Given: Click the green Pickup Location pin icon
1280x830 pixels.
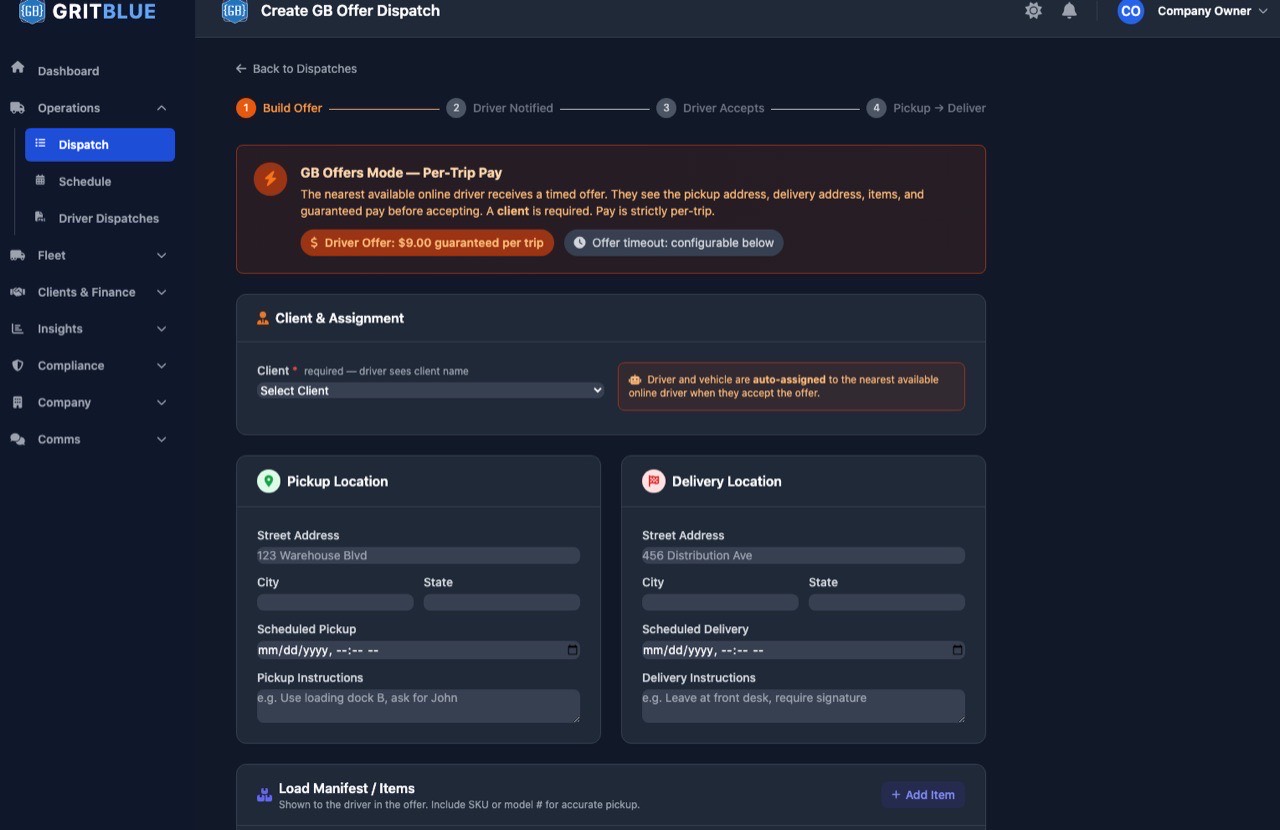Looking at the screenshot, I should click(268, 481).
